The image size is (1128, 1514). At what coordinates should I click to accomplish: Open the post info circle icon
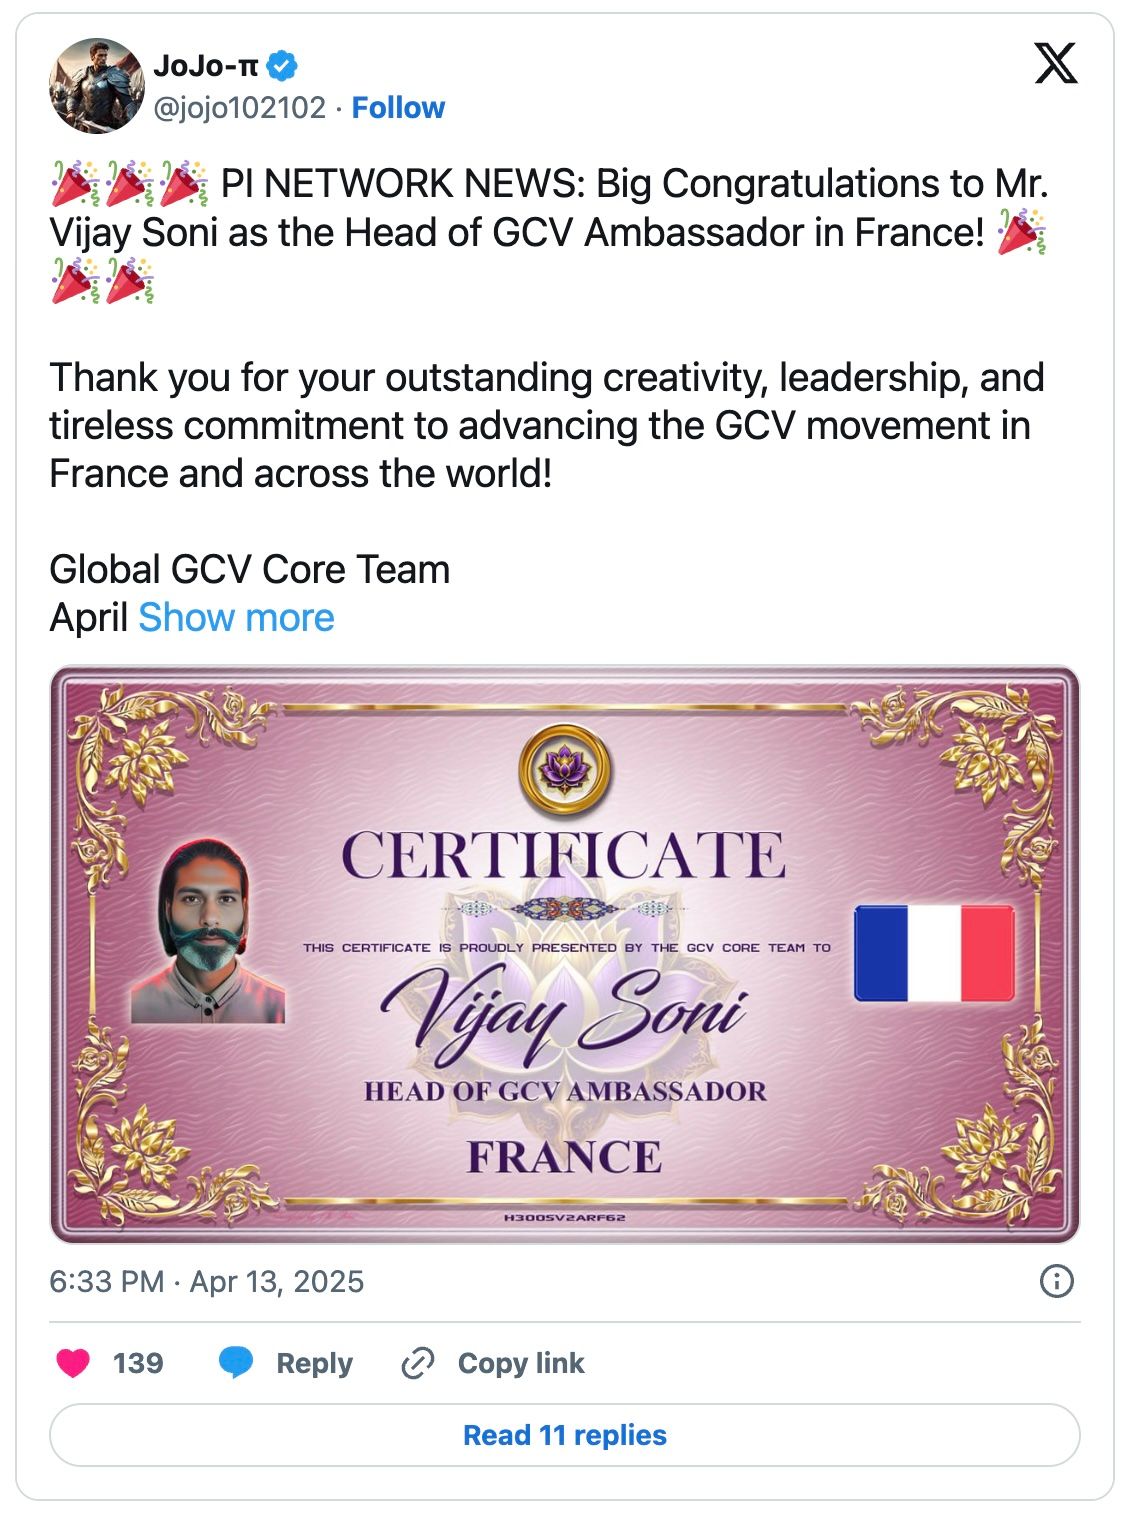(x=1056, y=1281)
